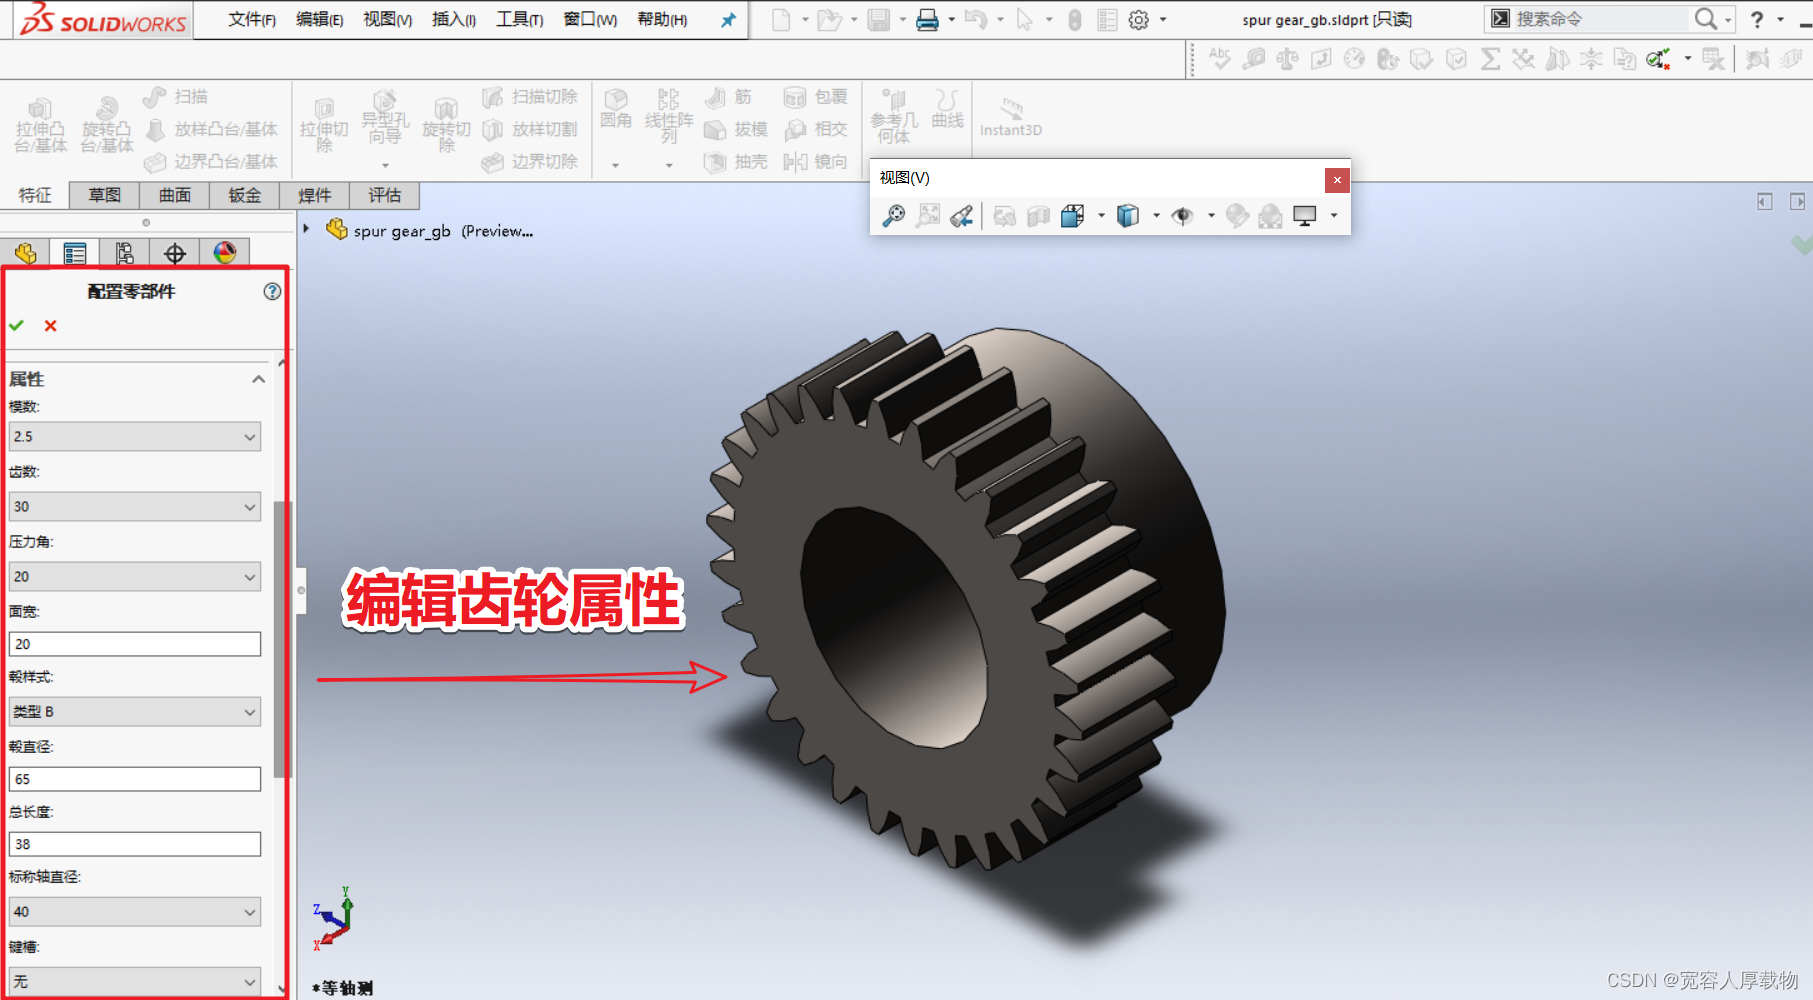1813x1000 pixels.
Task: Click the 面宽 input field with 20
Action: tap(135, 644)
